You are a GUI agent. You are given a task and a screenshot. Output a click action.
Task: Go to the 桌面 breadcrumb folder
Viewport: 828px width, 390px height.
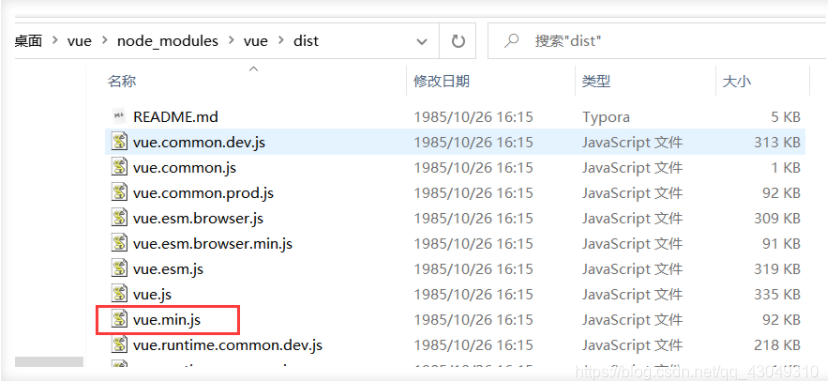coord(29,41)
